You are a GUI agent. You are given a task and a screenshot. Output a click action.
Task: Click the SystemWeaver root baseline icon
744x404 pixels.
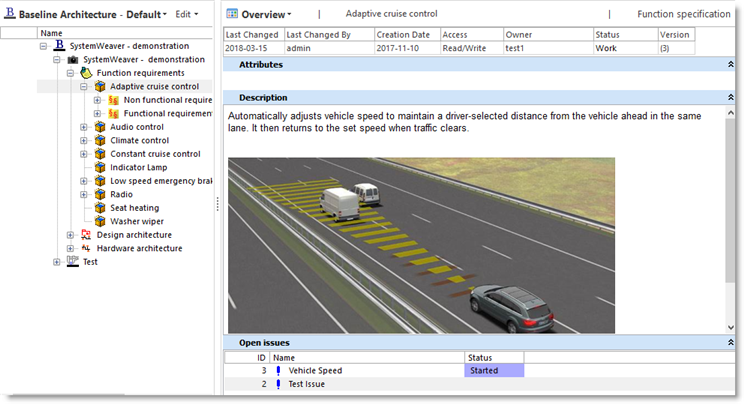(x=59, y=46)
